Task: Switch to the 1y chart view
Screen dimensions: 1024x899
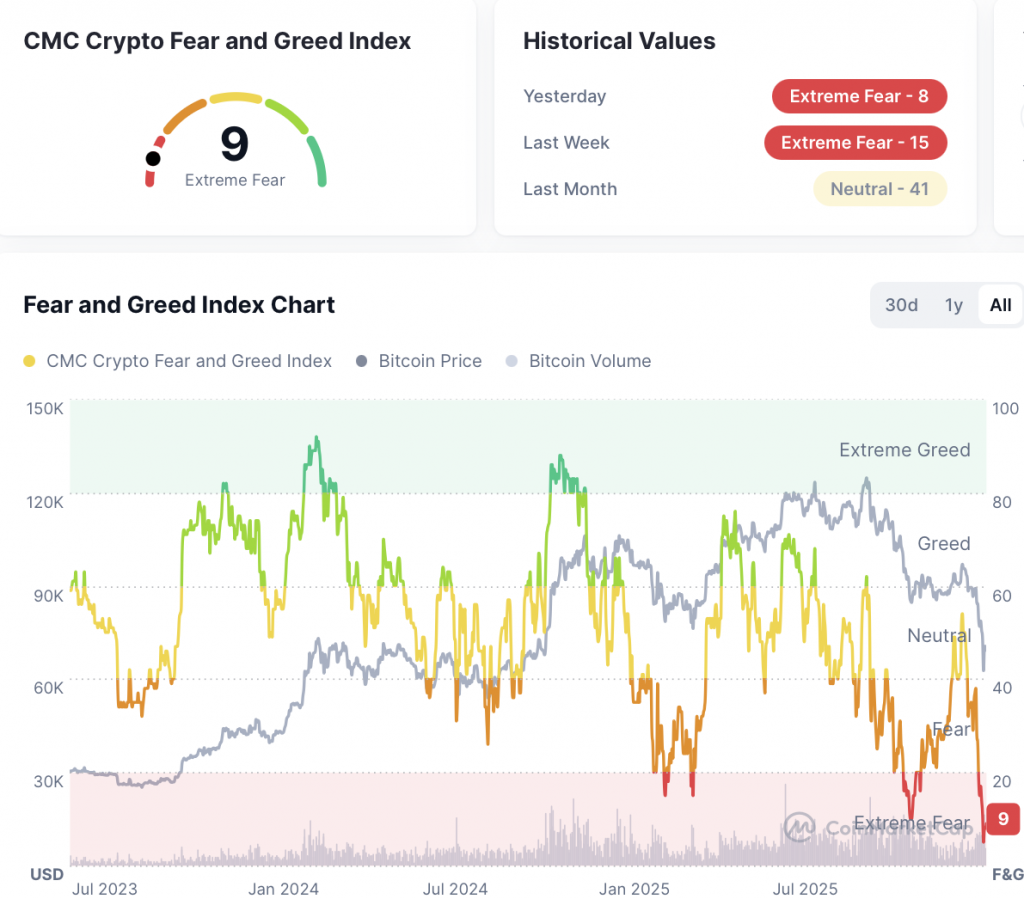Action: [953, 305]
